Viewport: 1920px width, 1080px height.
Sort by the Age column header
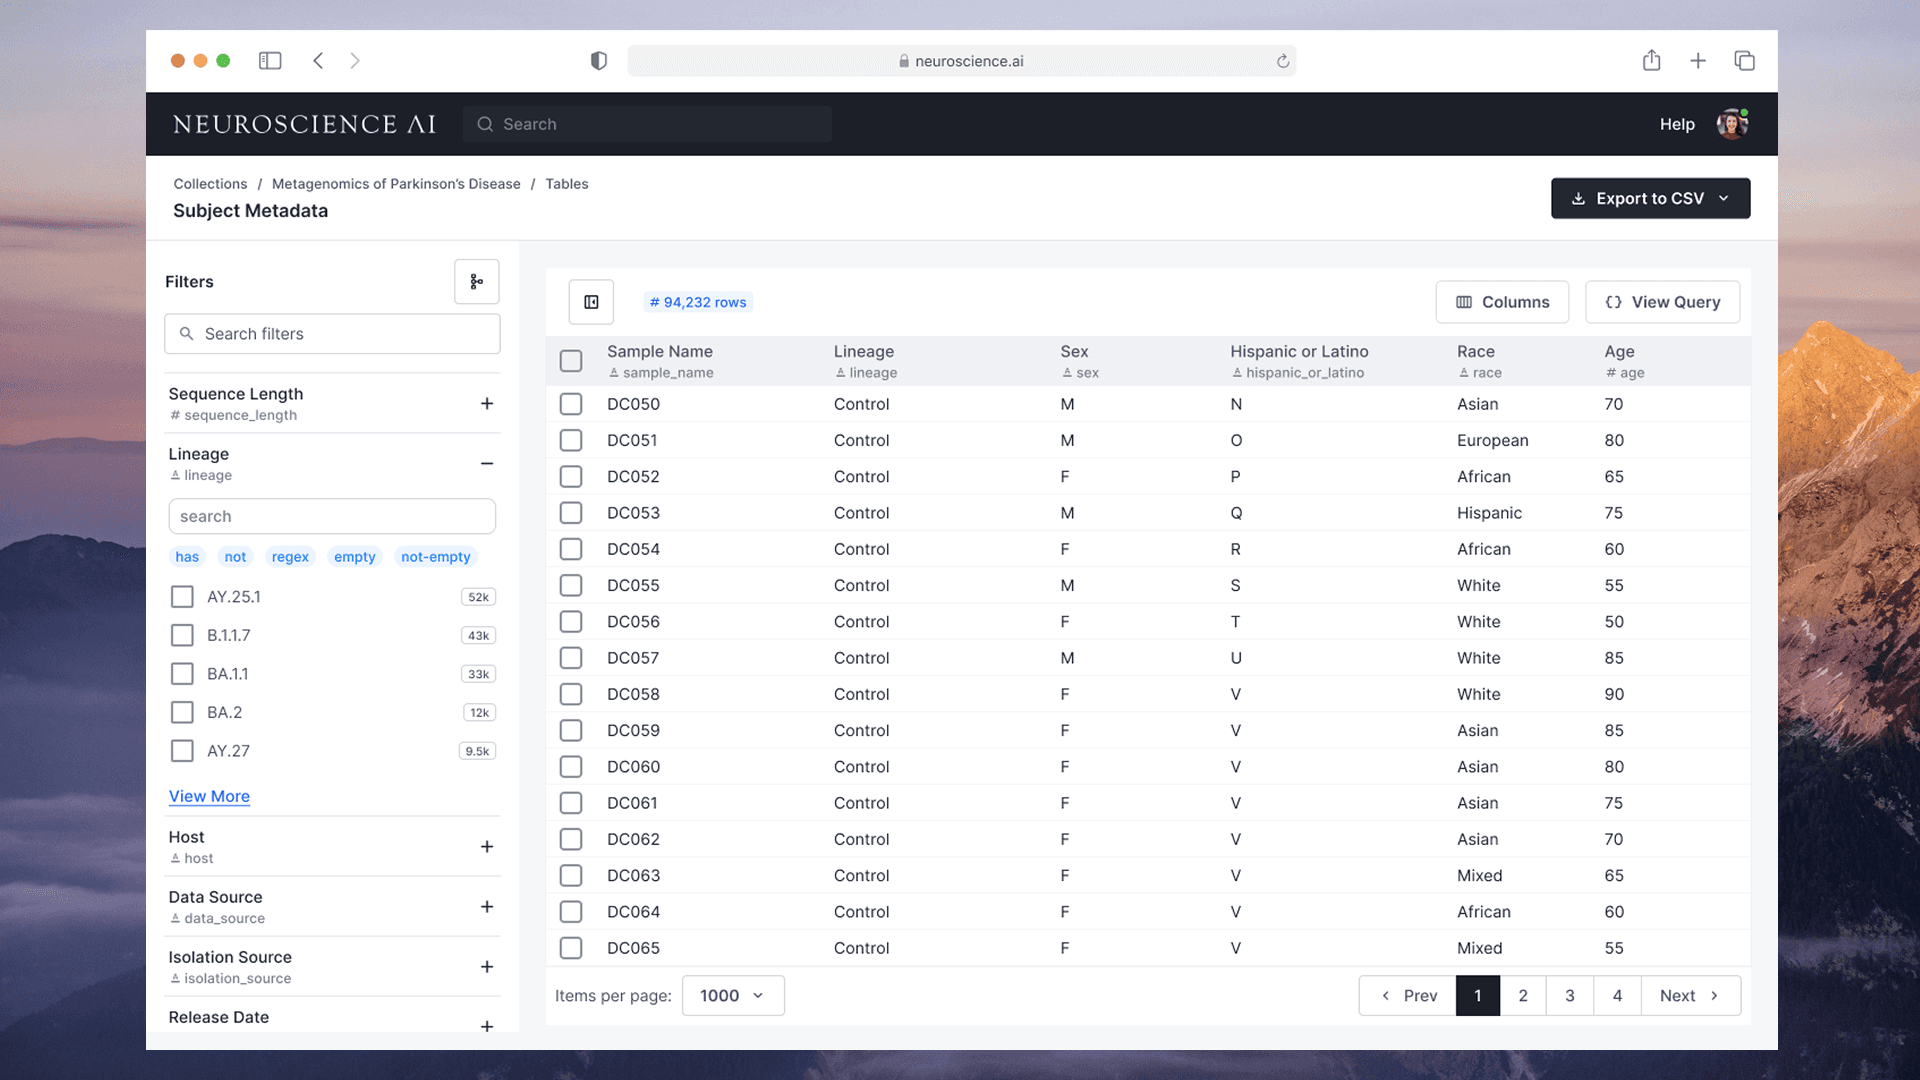(x=1619, y=352)
